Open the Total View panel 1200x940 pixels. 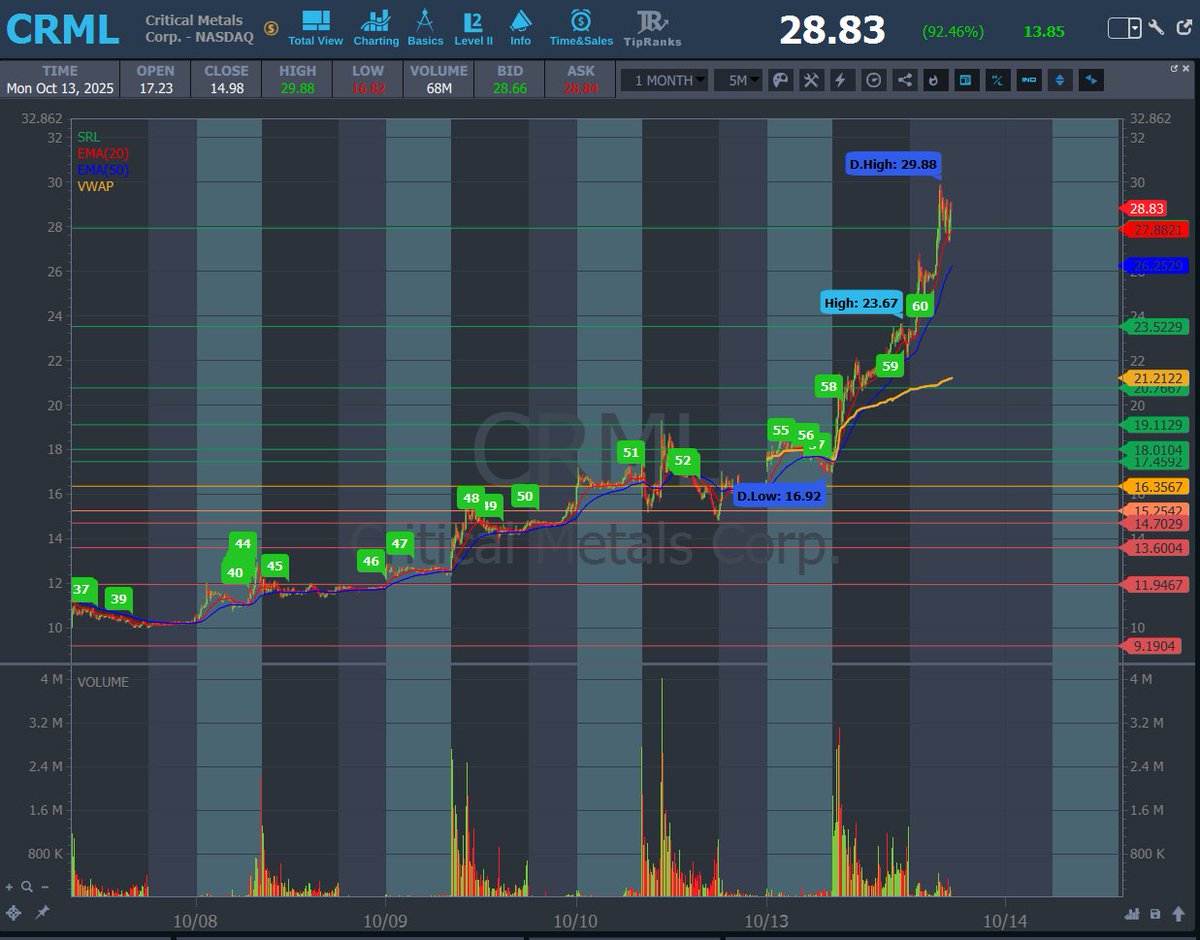click(x=315, y=28)
